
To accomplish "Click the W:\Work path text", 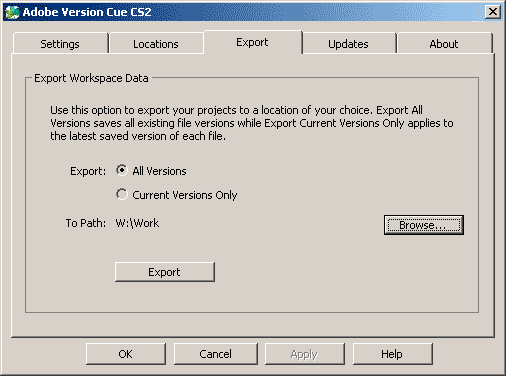I will pyautogui.click(x=137, y=223).
